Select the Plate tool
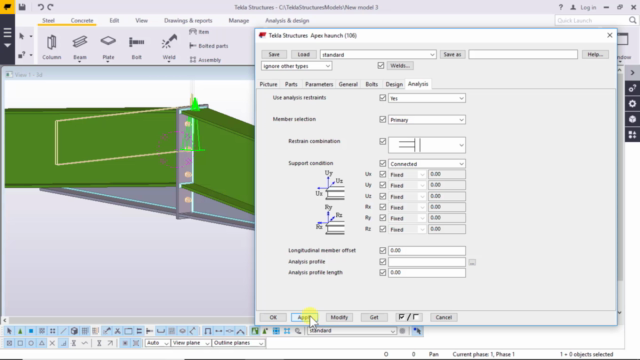This screenshot has width=640, height=360. tap(108, 47)
